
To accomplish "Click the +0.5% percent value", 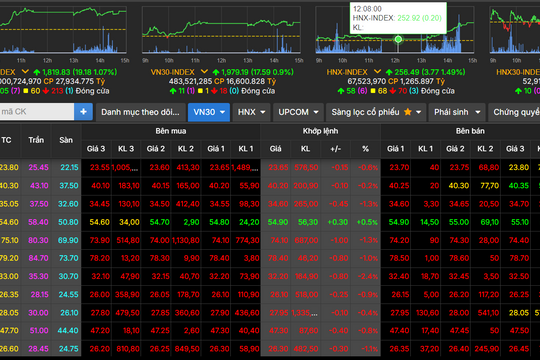I will pos(367,222).
